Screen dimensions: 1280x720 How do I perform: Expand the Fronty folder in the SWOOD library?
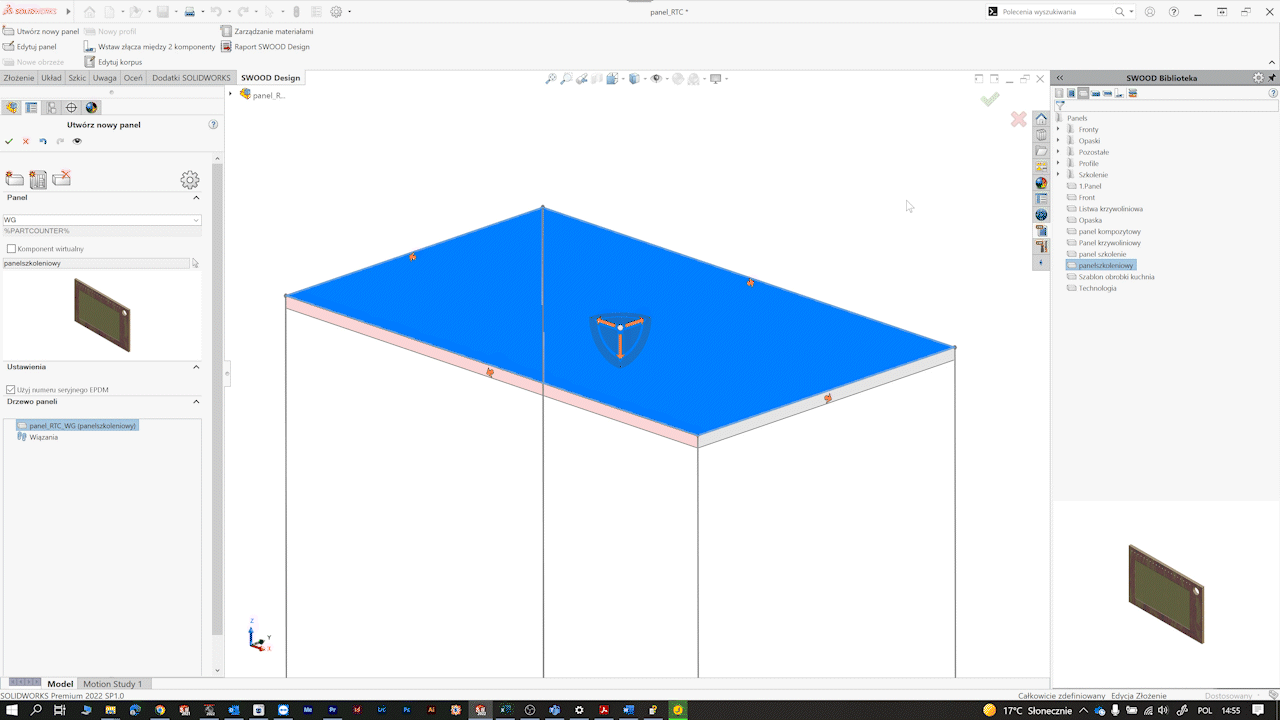point(1058,128)
